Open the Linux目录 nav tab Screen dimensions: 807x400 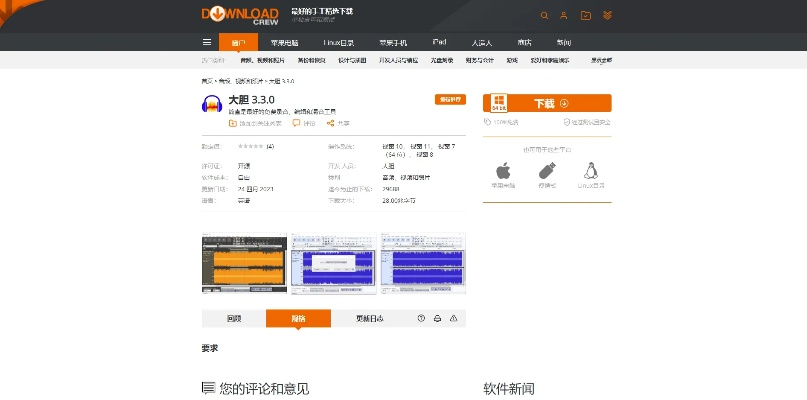[x=339, y=43]
